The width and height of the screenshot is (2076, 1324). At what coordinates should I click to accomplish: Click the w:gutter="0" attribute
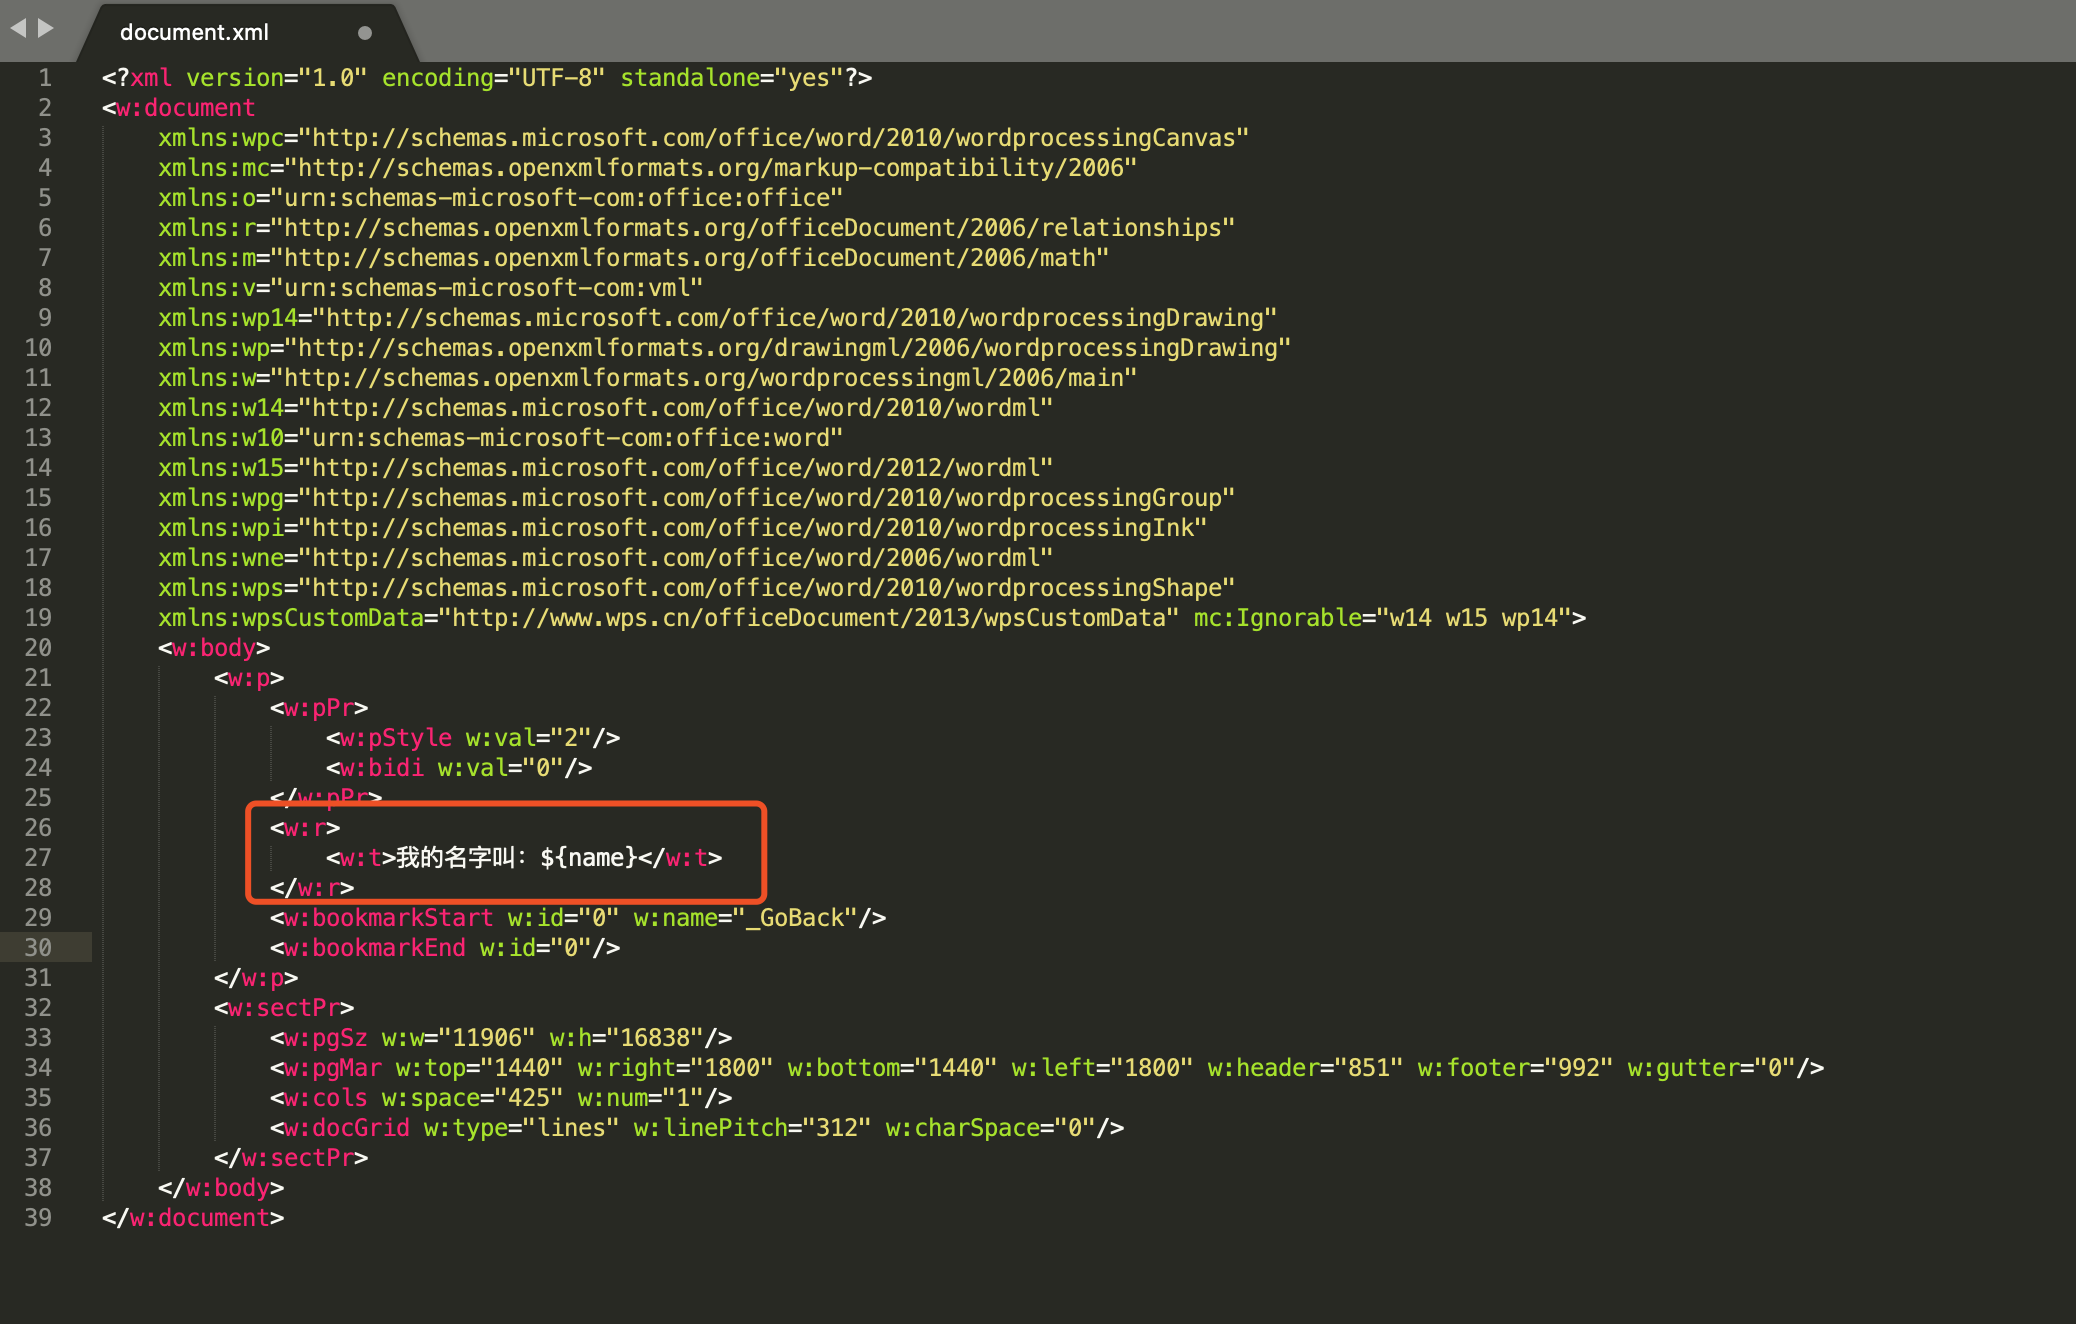coord(1711,1067)
